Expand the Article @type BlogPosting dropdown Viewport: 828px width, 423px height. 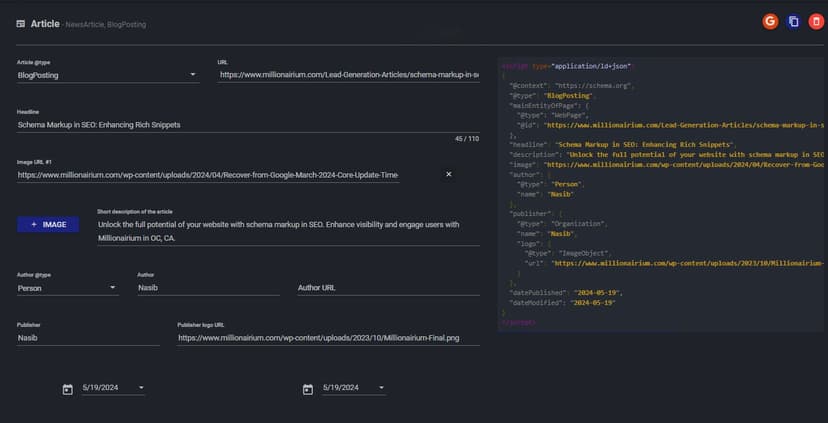pyautogui.click(x=193, y=74)
